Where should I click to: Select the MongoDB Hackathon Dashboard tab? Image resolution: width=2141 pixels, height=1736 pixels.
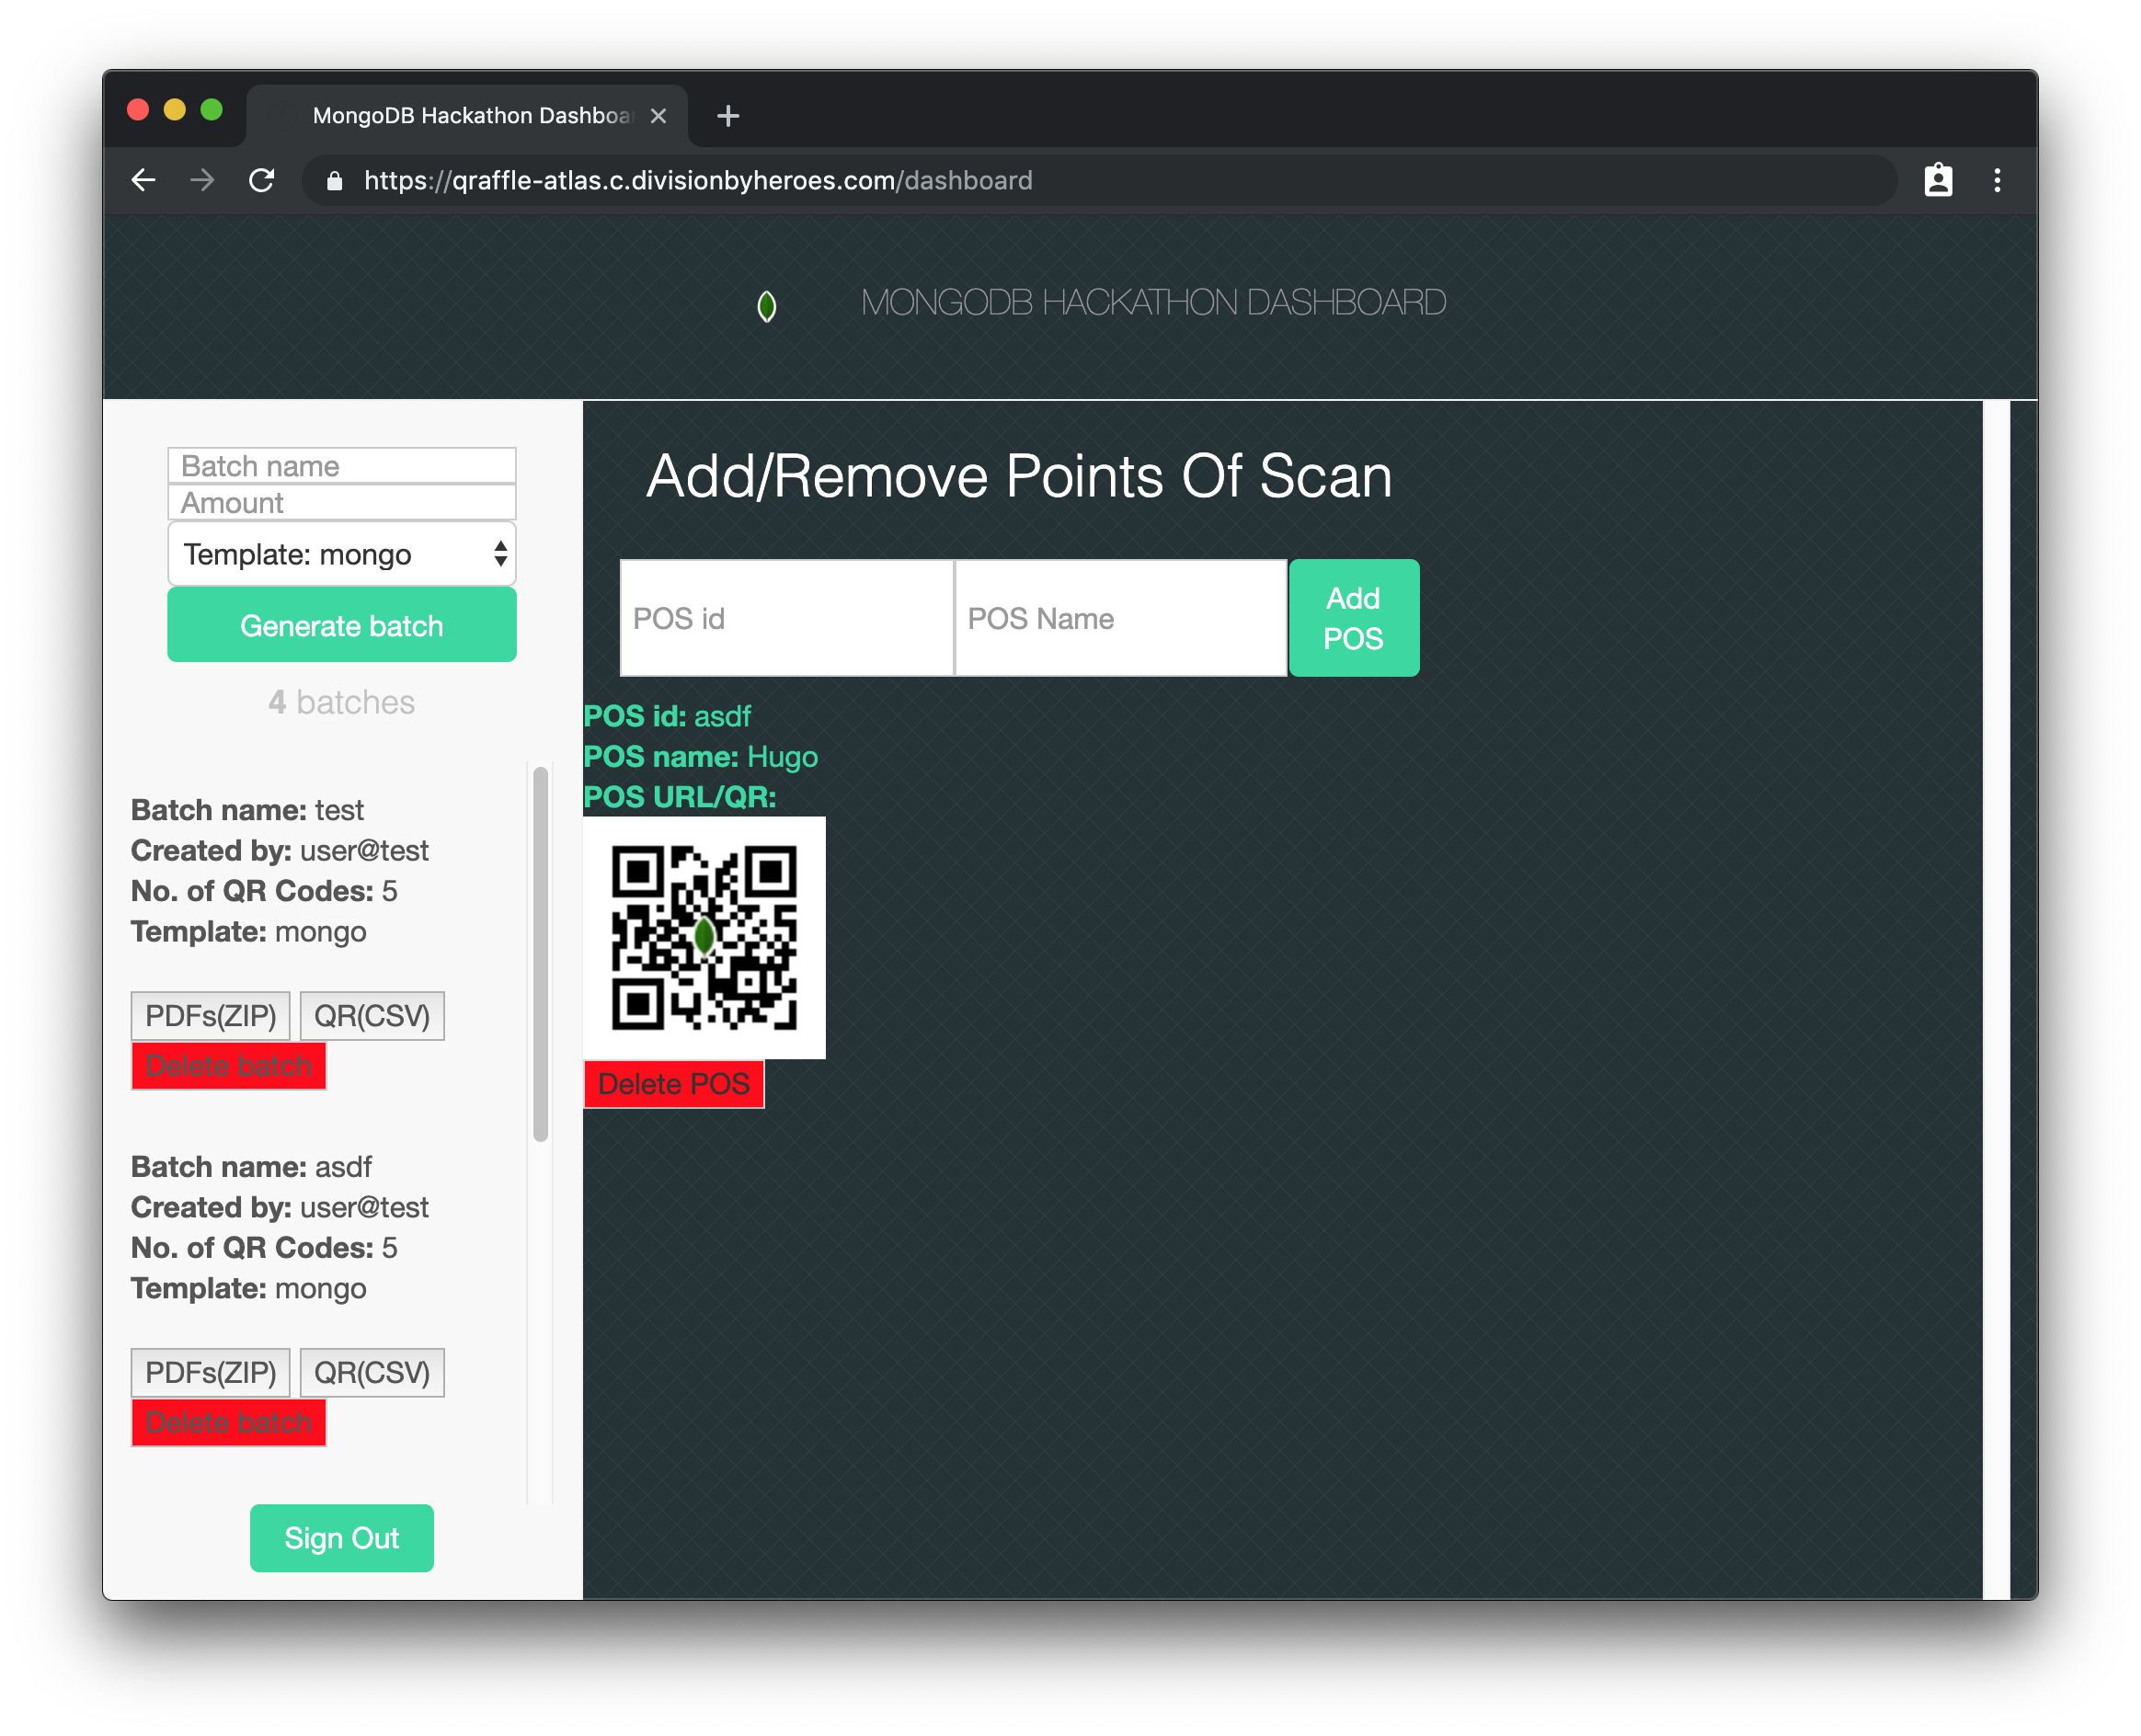click(x=470, y=116)
